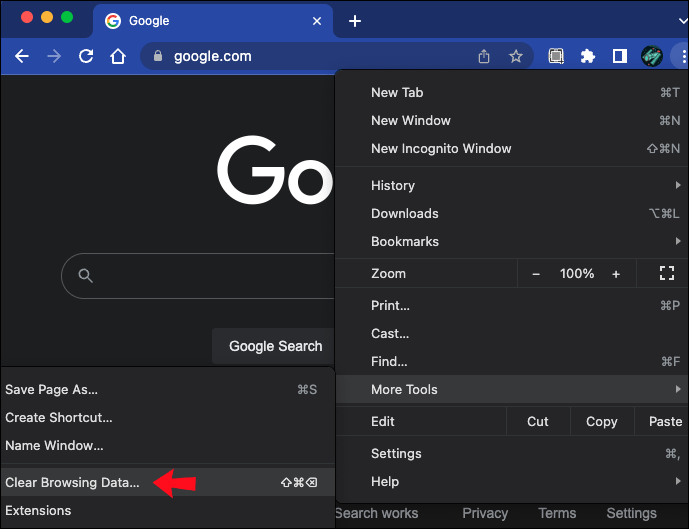Image resolution: width=689 pixels, height=529 pixels.
Task: Click Paste in the Edit row
Action: pyautogui.click(x=662, y=421)
